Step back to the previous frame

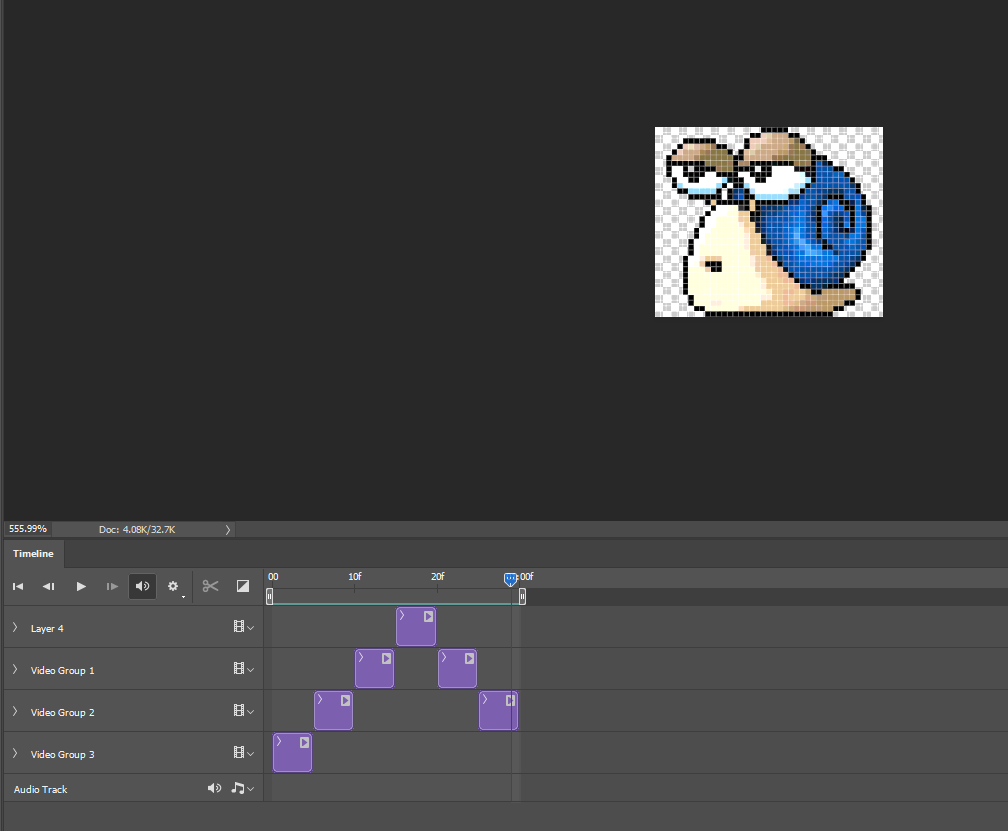click(49, 586)
